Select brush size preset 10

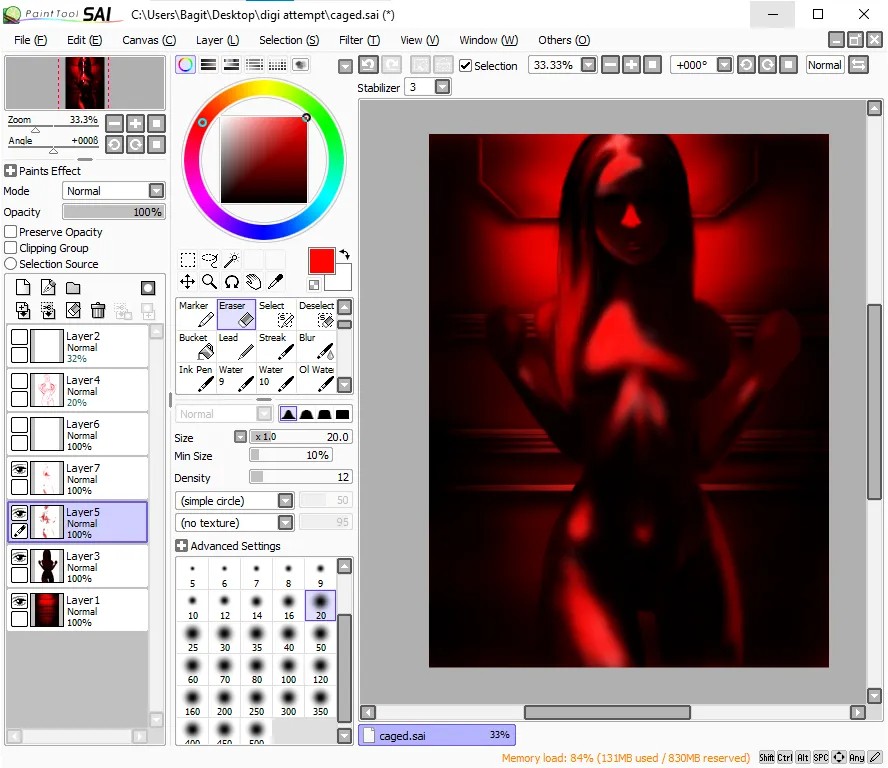[x=193, y=605]
